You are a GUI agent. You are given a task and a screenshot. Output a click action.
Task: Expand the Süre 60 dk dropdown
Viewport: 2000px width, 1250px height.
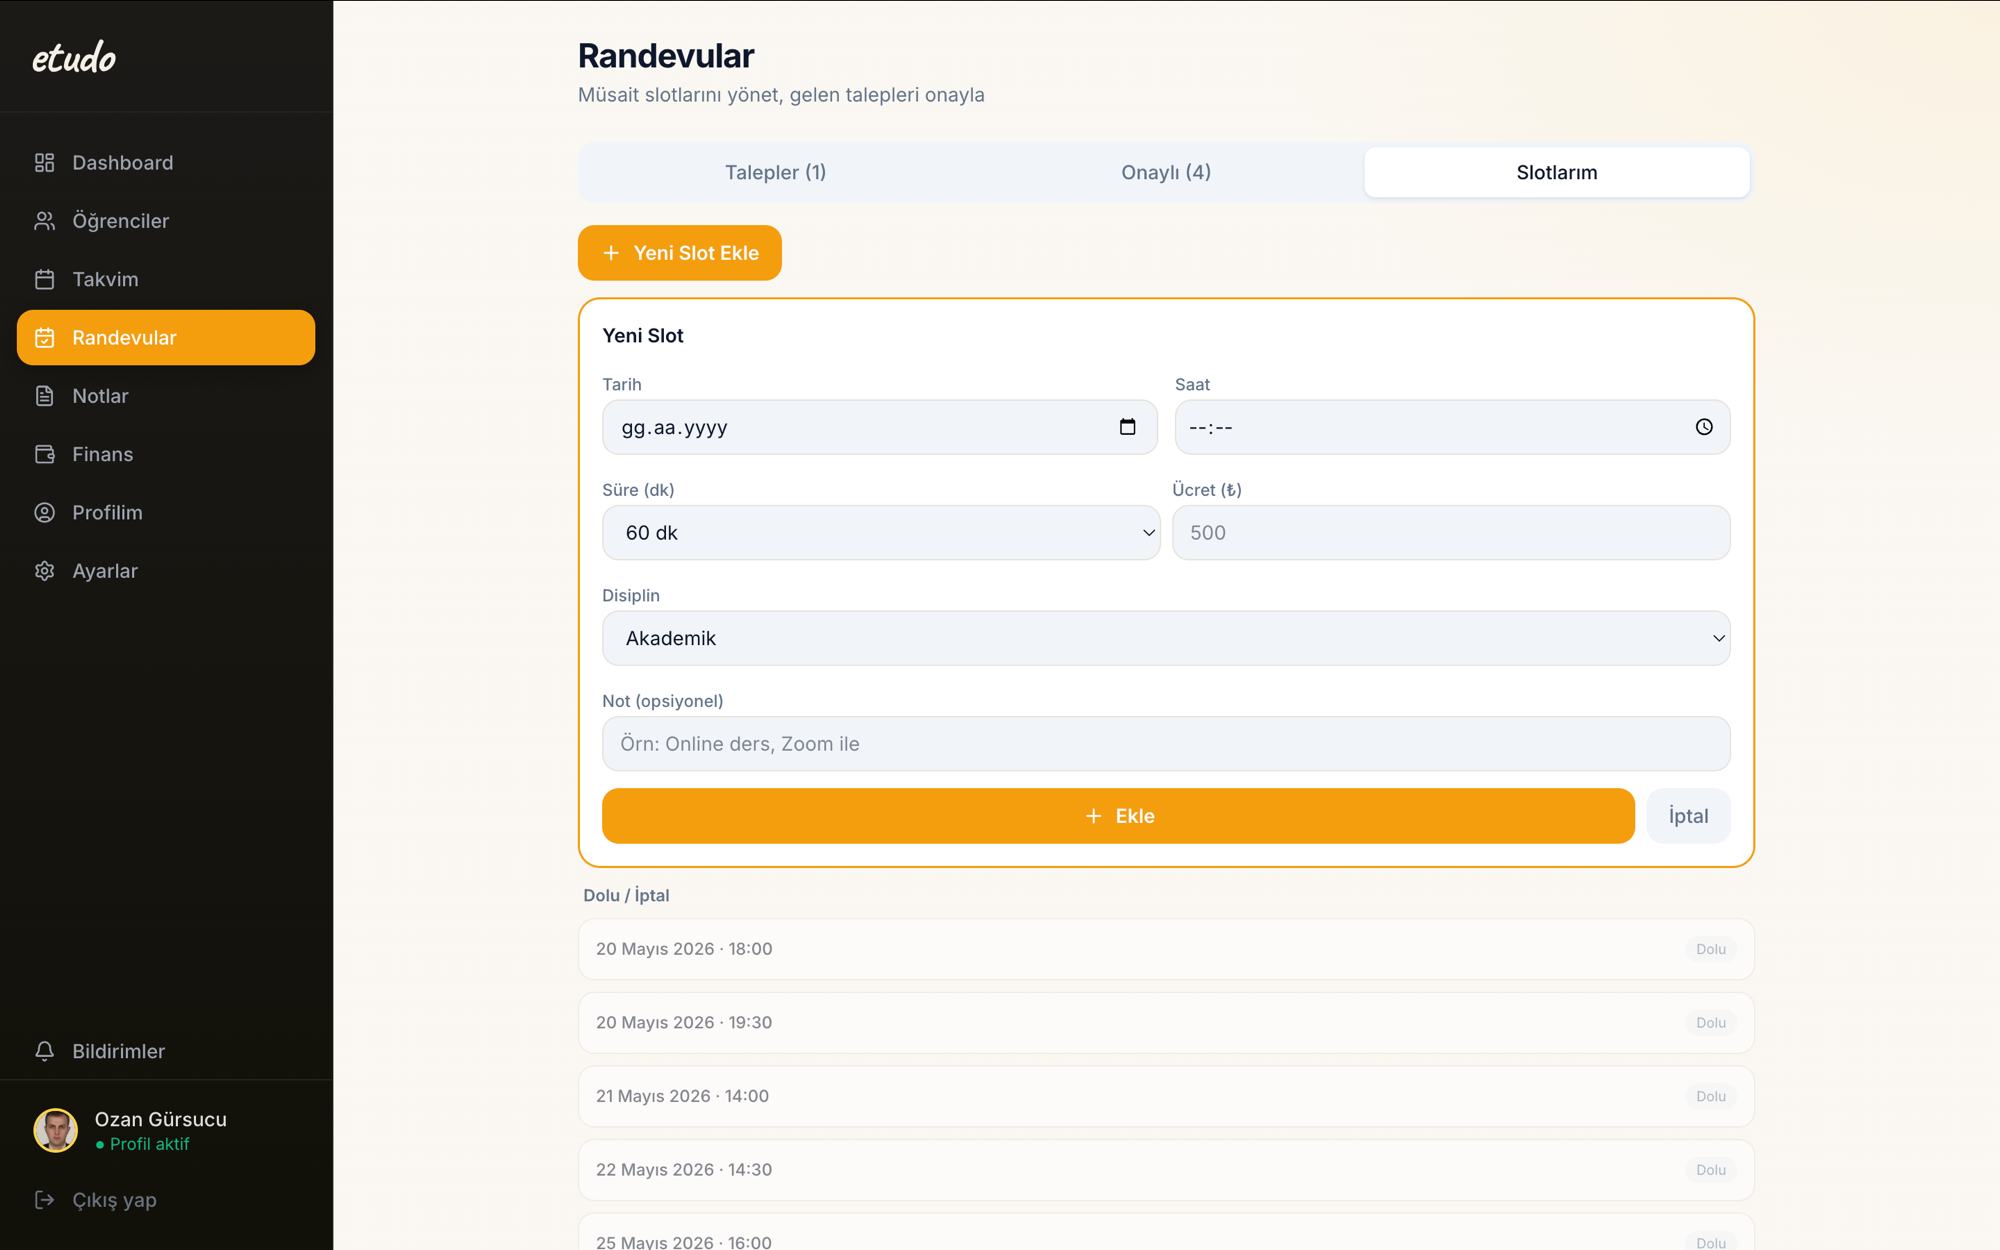tap(880, 533)
